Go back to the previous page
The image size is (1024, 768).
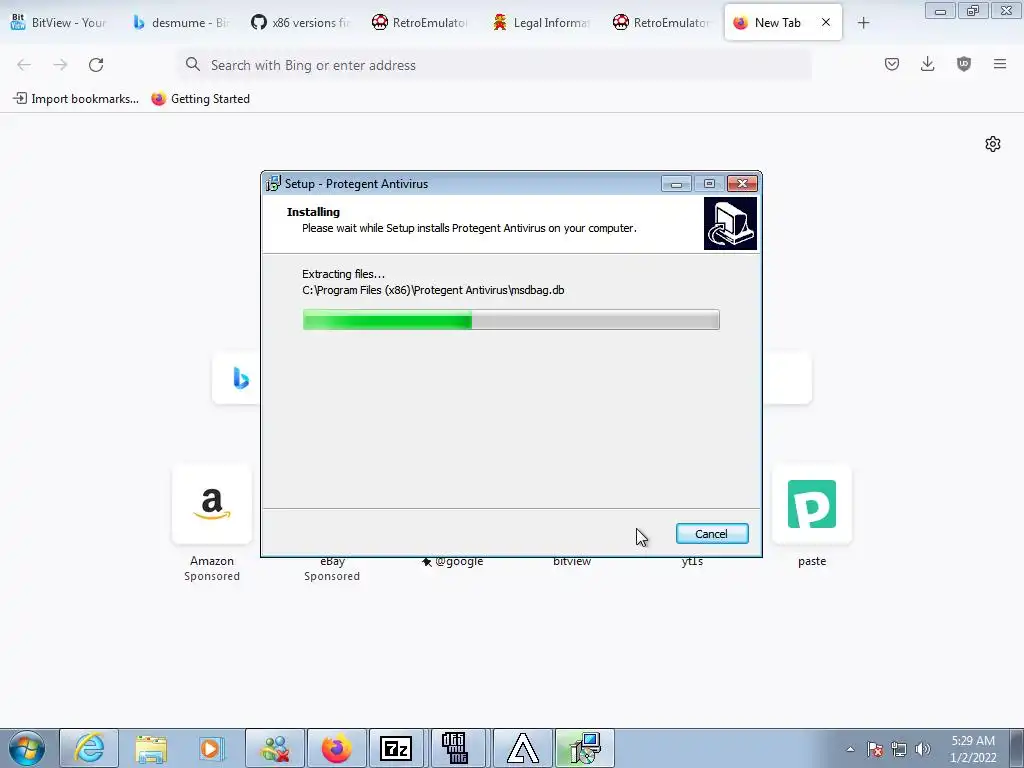point(24,65)
